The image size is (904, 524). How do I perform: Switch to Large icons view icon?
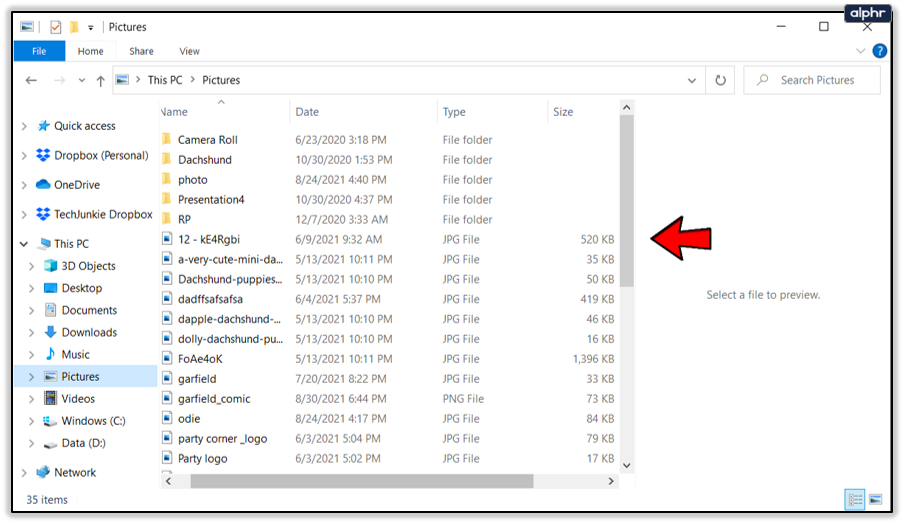coord(875,500)
